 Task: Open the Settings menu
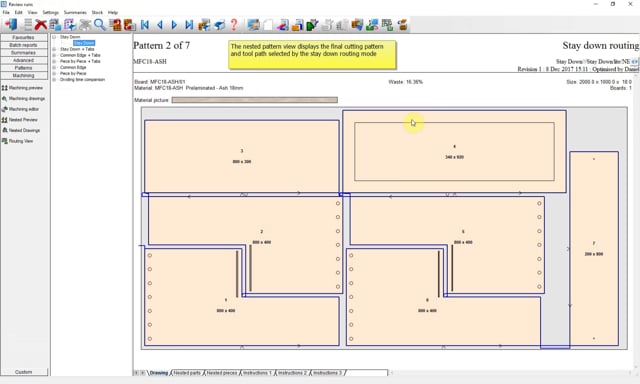tap(51, 12)
